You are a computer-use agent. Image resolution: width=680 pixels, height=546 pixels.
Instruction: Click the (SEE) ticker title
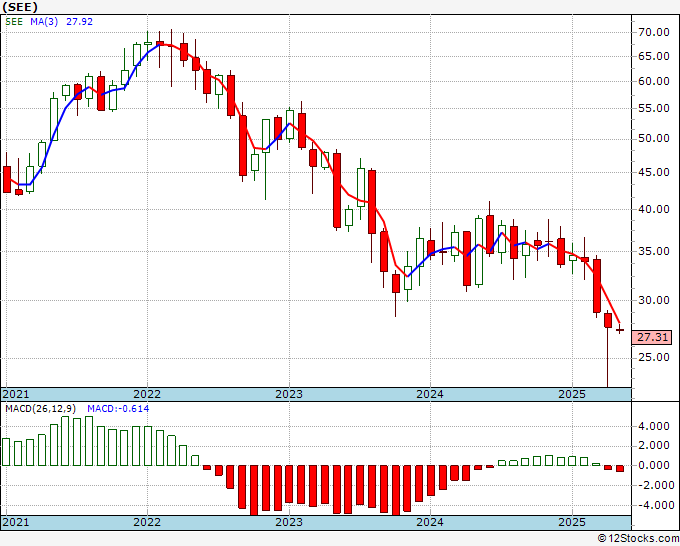[20, 7]
